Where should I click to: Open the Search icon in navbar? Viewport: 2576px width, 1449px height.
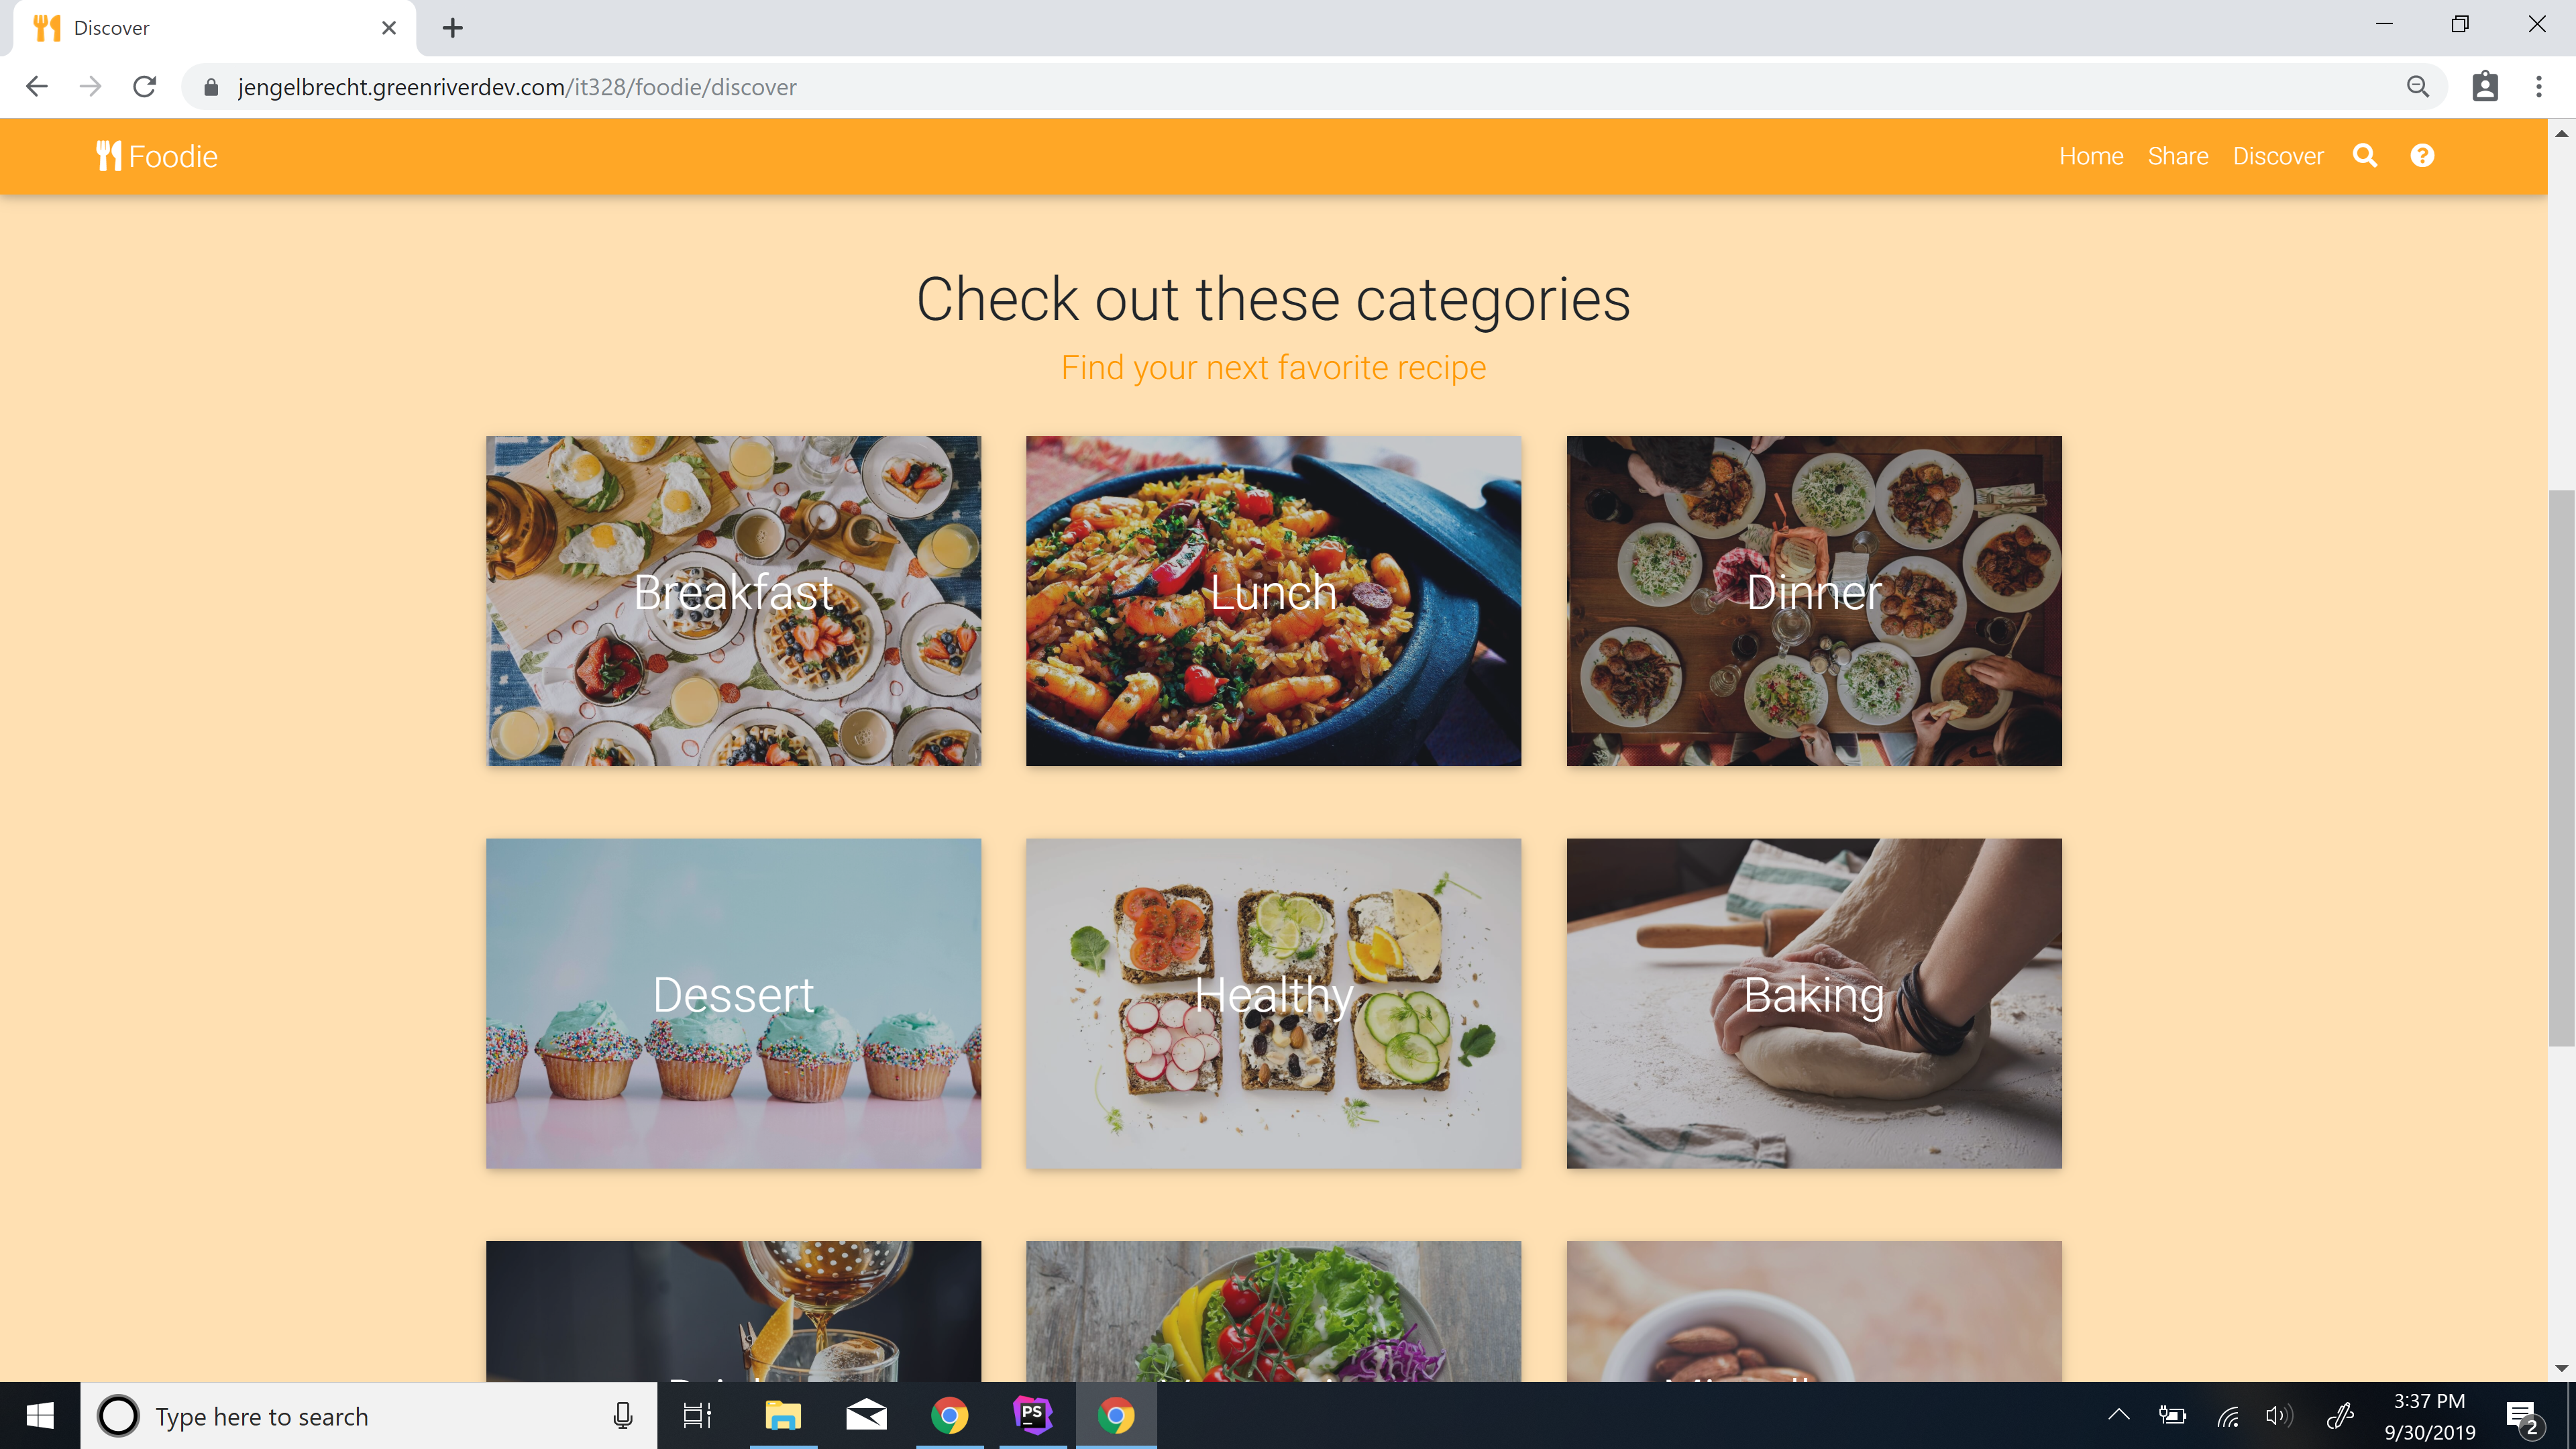click(2367, 156)
